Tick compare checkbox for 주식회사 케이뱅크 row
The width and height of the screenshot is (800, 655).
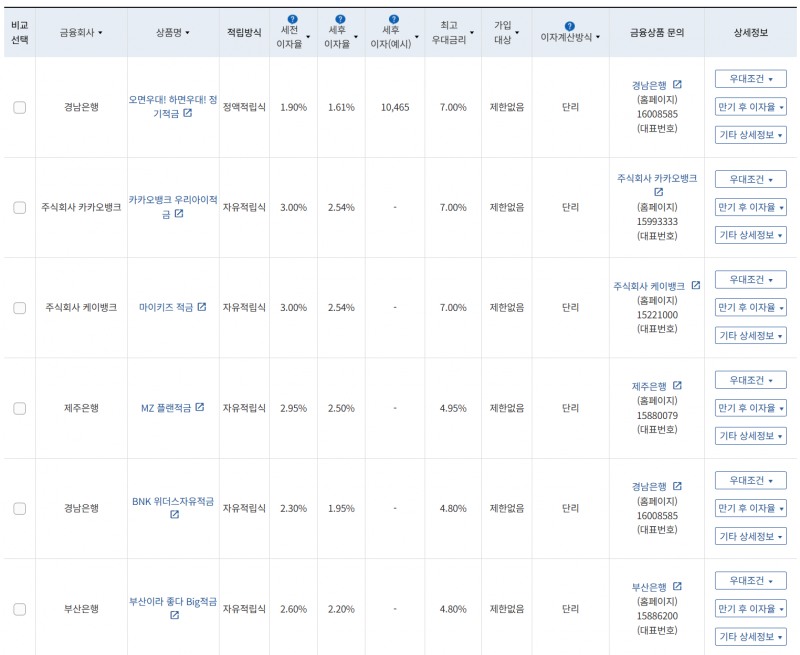19,308
